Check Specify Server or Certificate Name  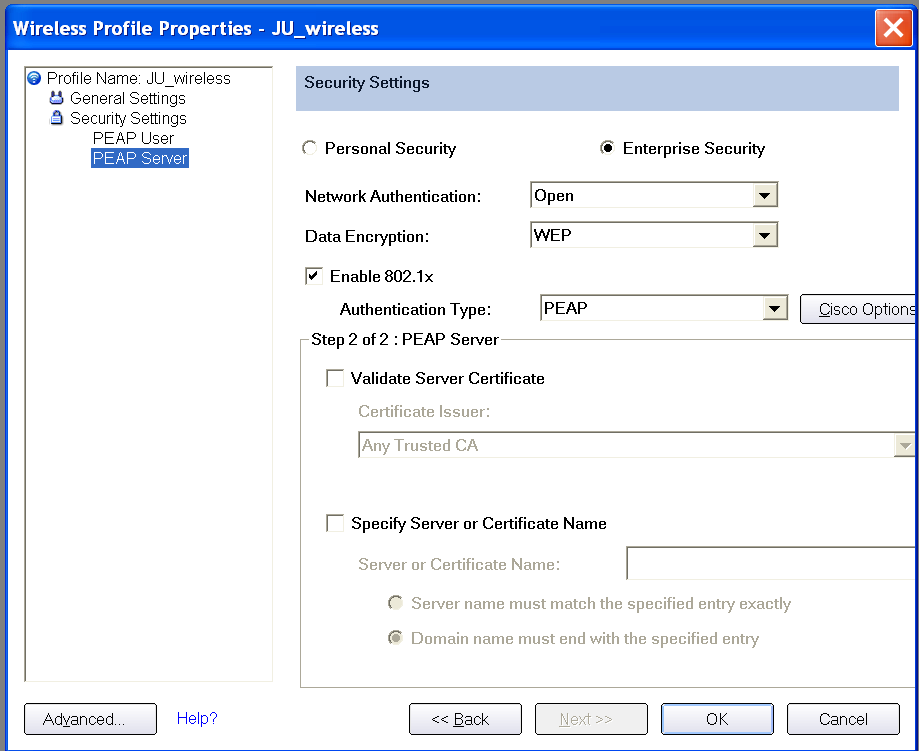335,522
